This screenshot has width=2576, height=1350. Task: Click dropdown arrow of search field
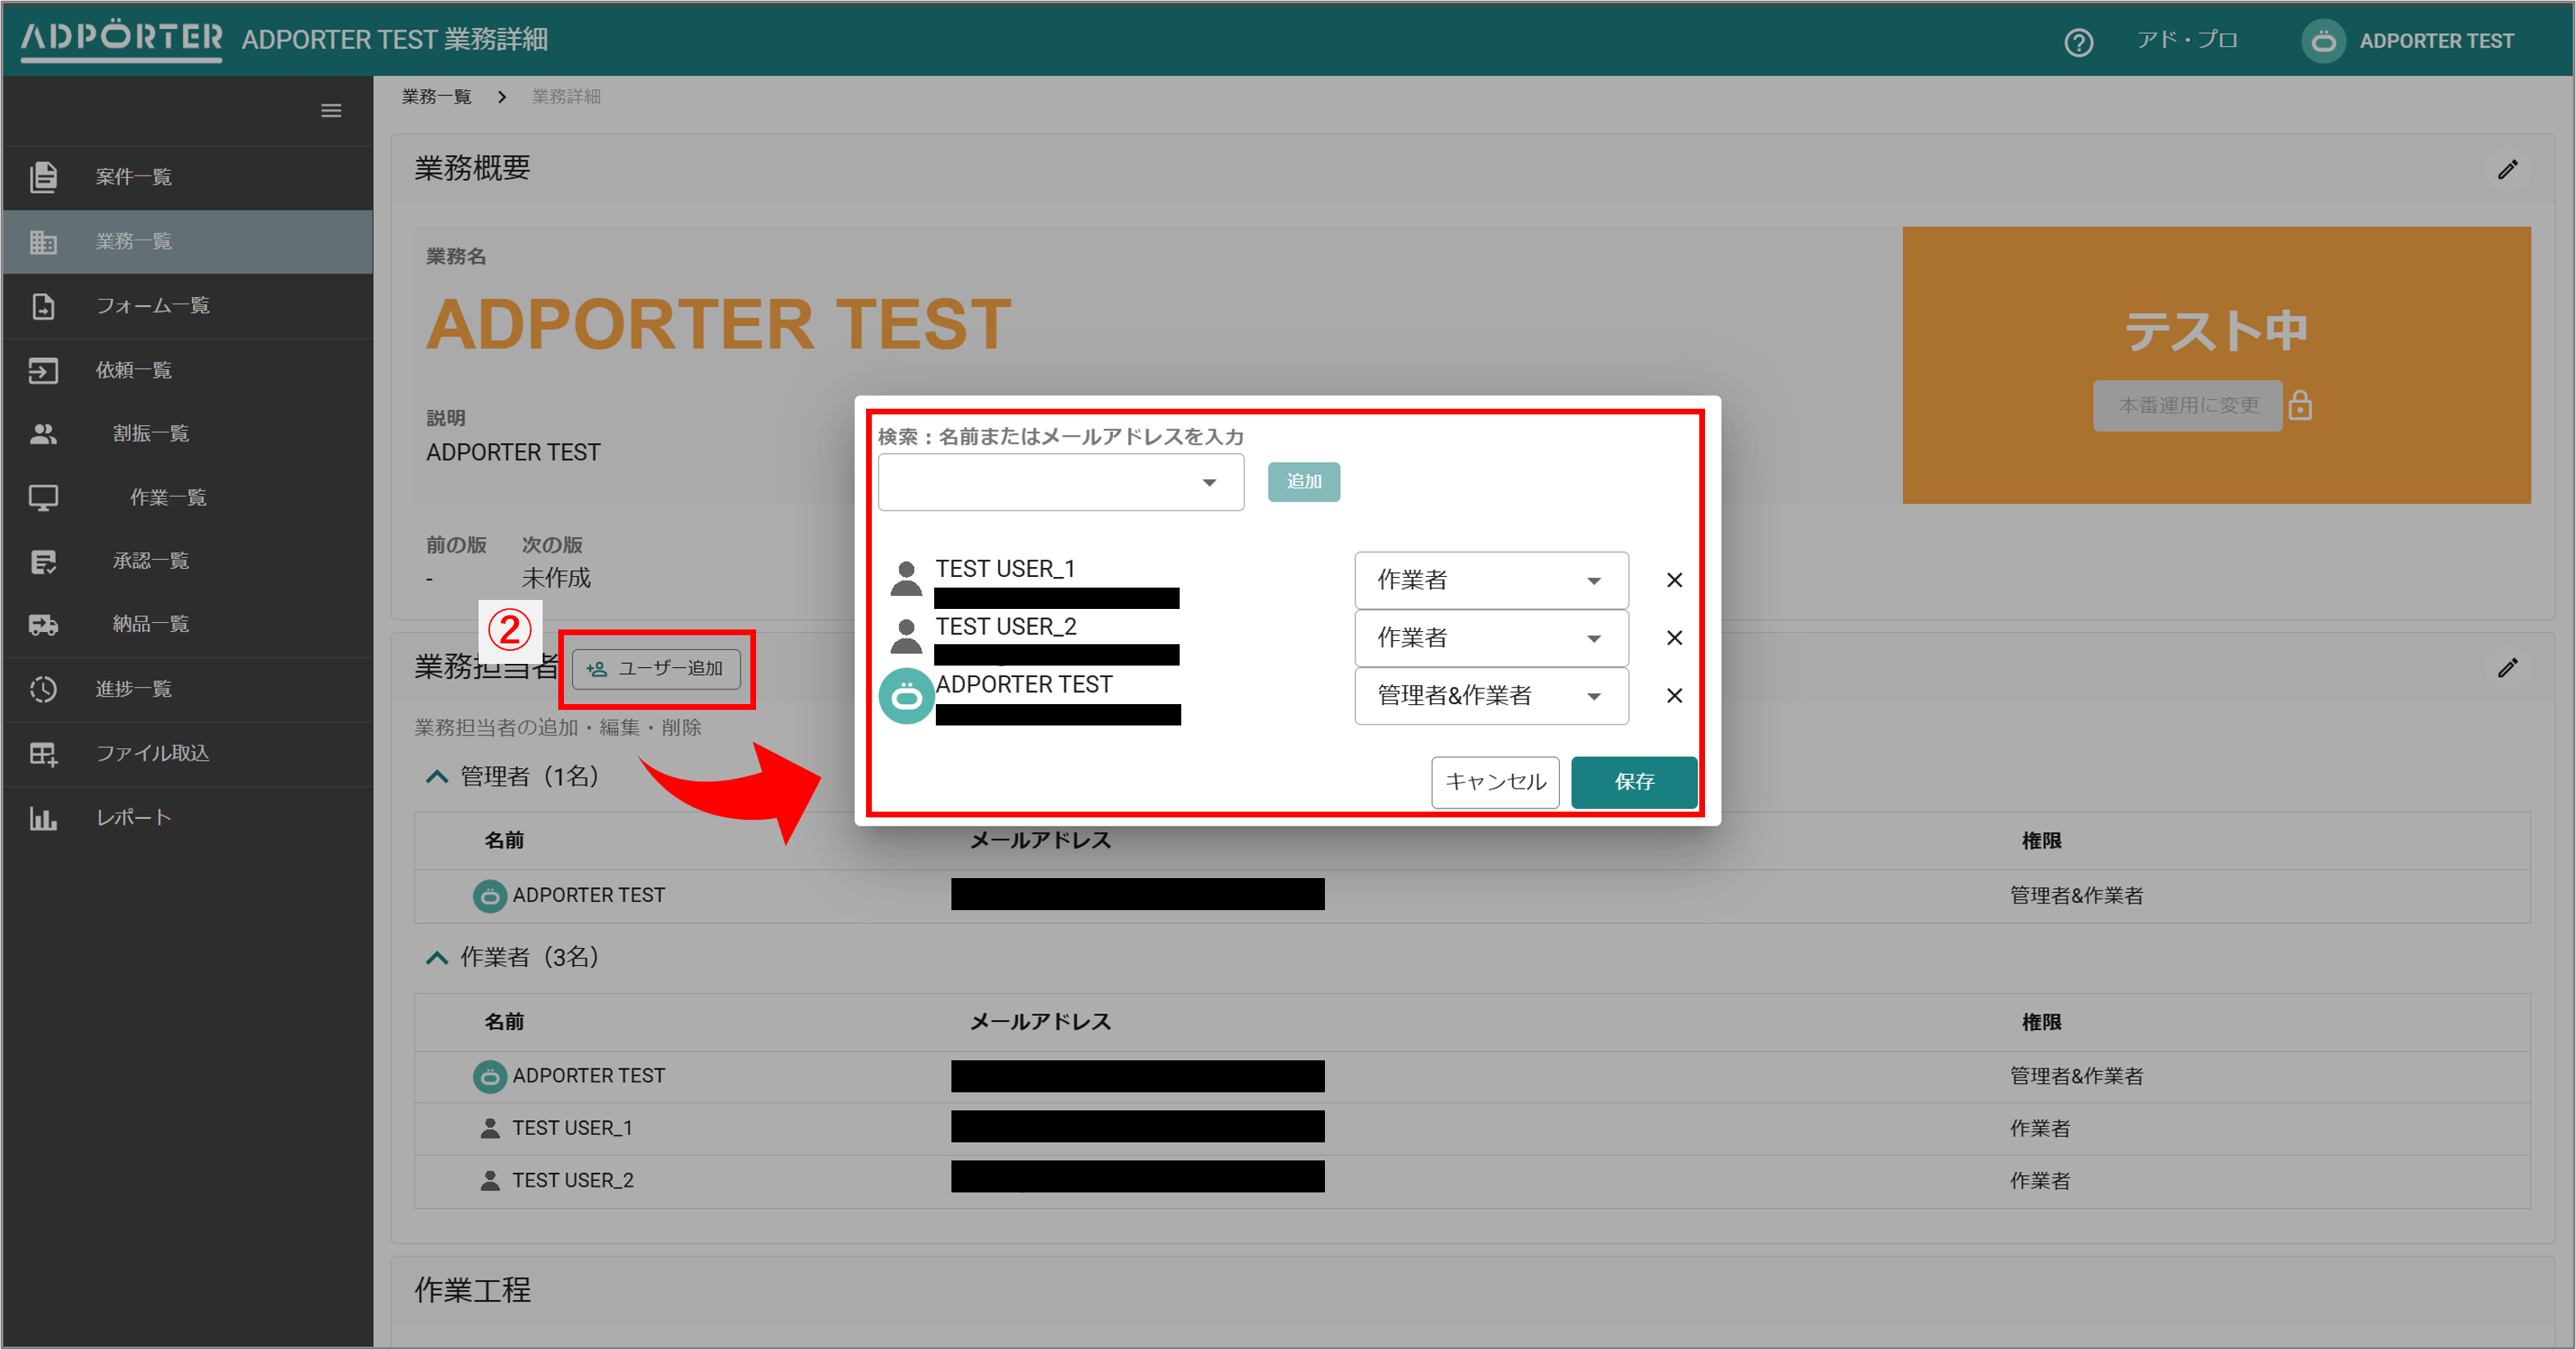pos(1209,483)
